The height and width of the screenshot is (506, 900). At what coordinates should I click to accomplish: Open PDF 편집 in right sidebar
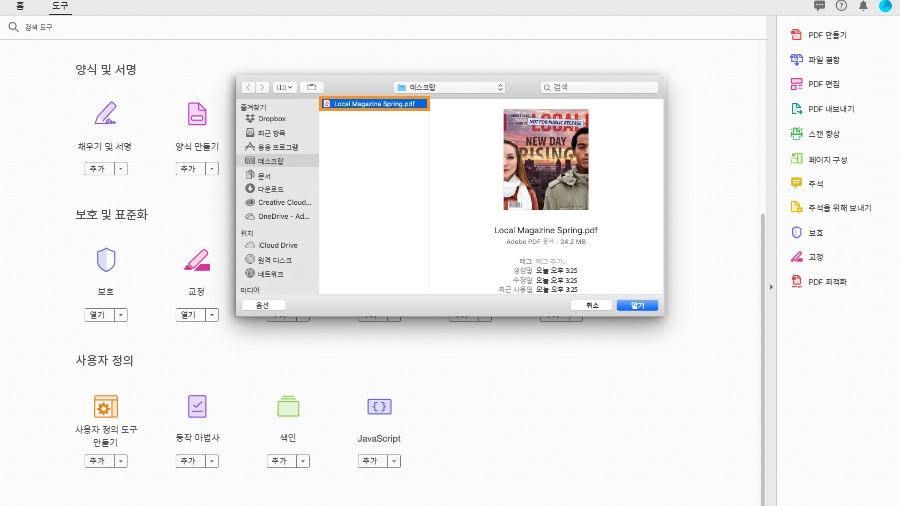(815, 84)
